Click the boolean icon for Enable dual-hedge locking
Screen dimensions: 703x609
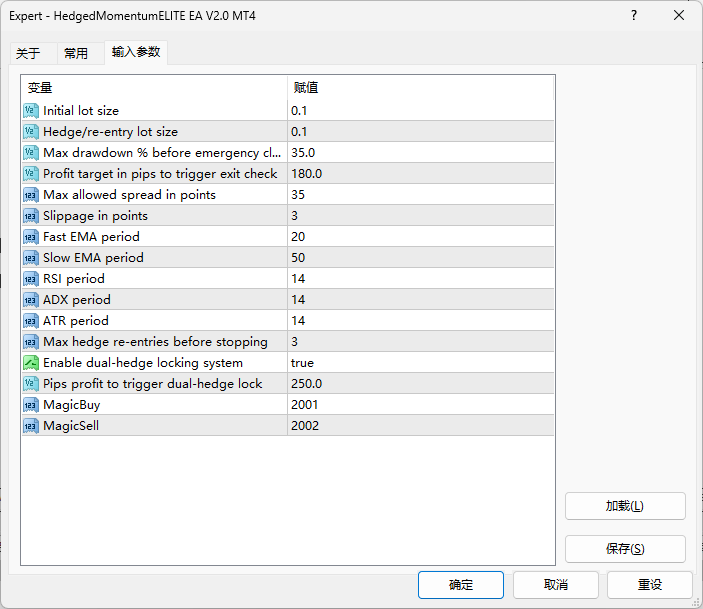coord(30,363)
